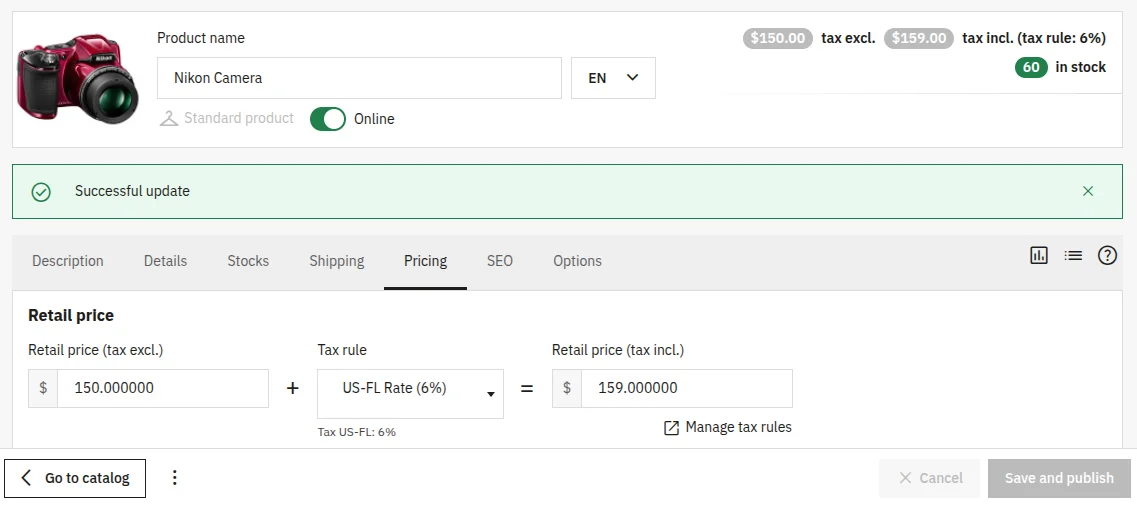
Task: Click the Standard product type label
Action: (239, 118)
